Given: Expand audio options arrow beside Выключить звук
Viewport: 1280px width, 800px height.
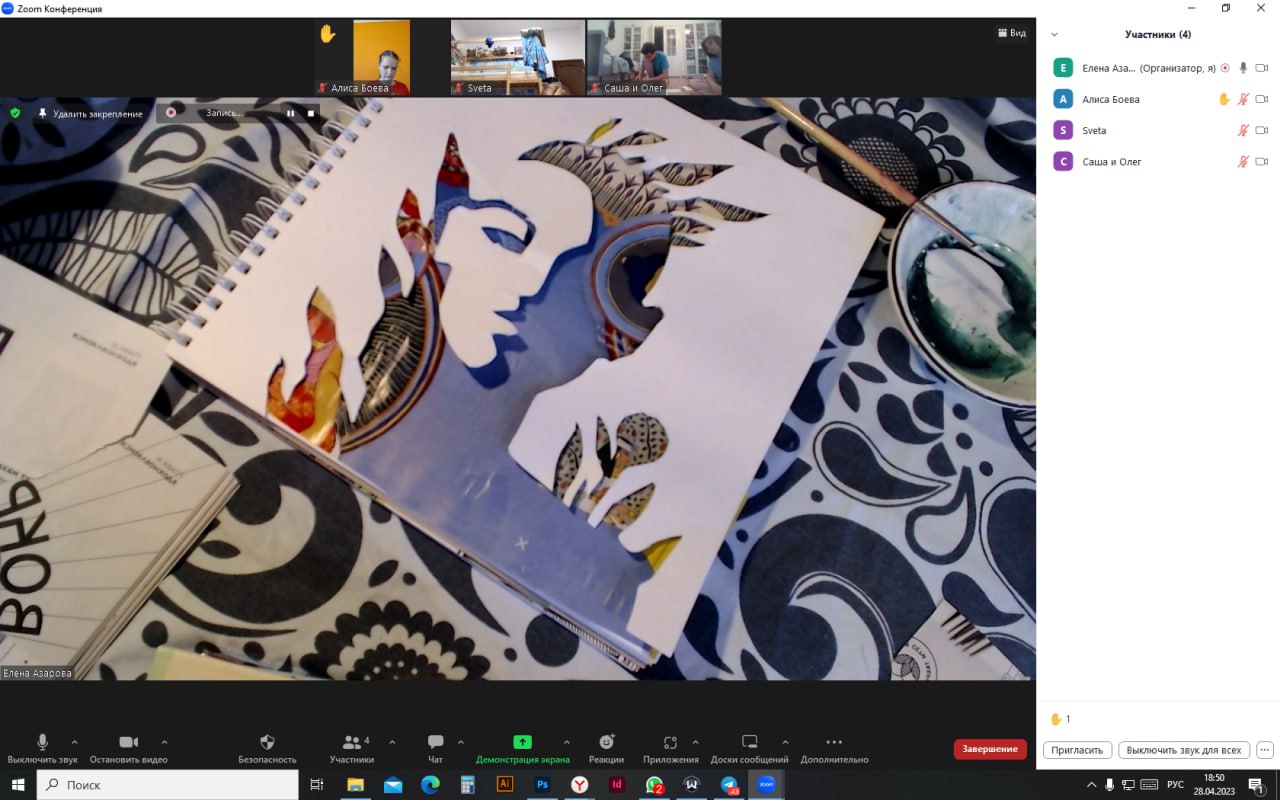Looking at the screenshot, I should point(74,742).
